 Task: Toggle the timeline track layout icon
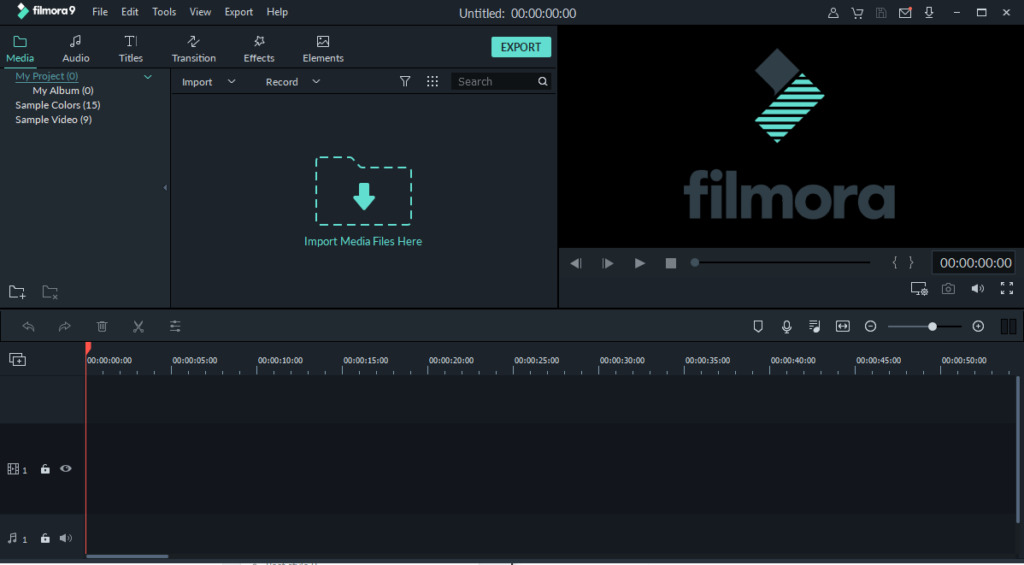[1008, 326]
